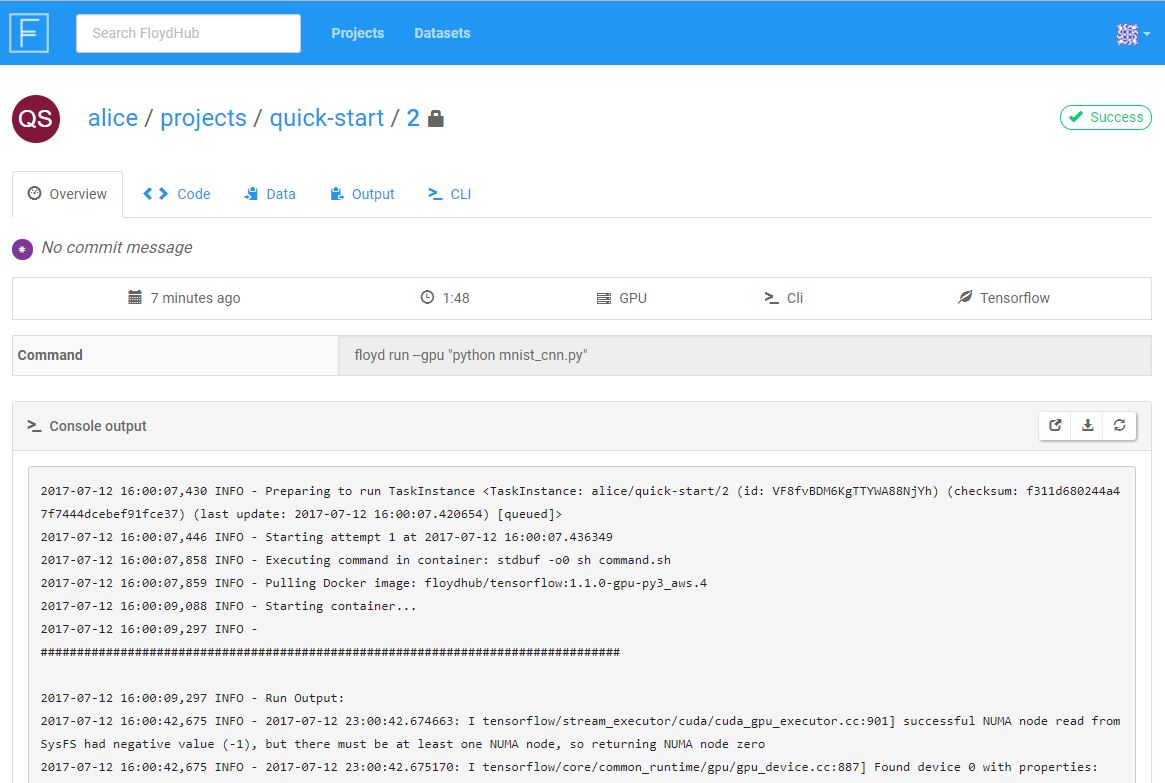Refresh the console output
This screenshot has width=1165, height=783.
coord(1119,426)
